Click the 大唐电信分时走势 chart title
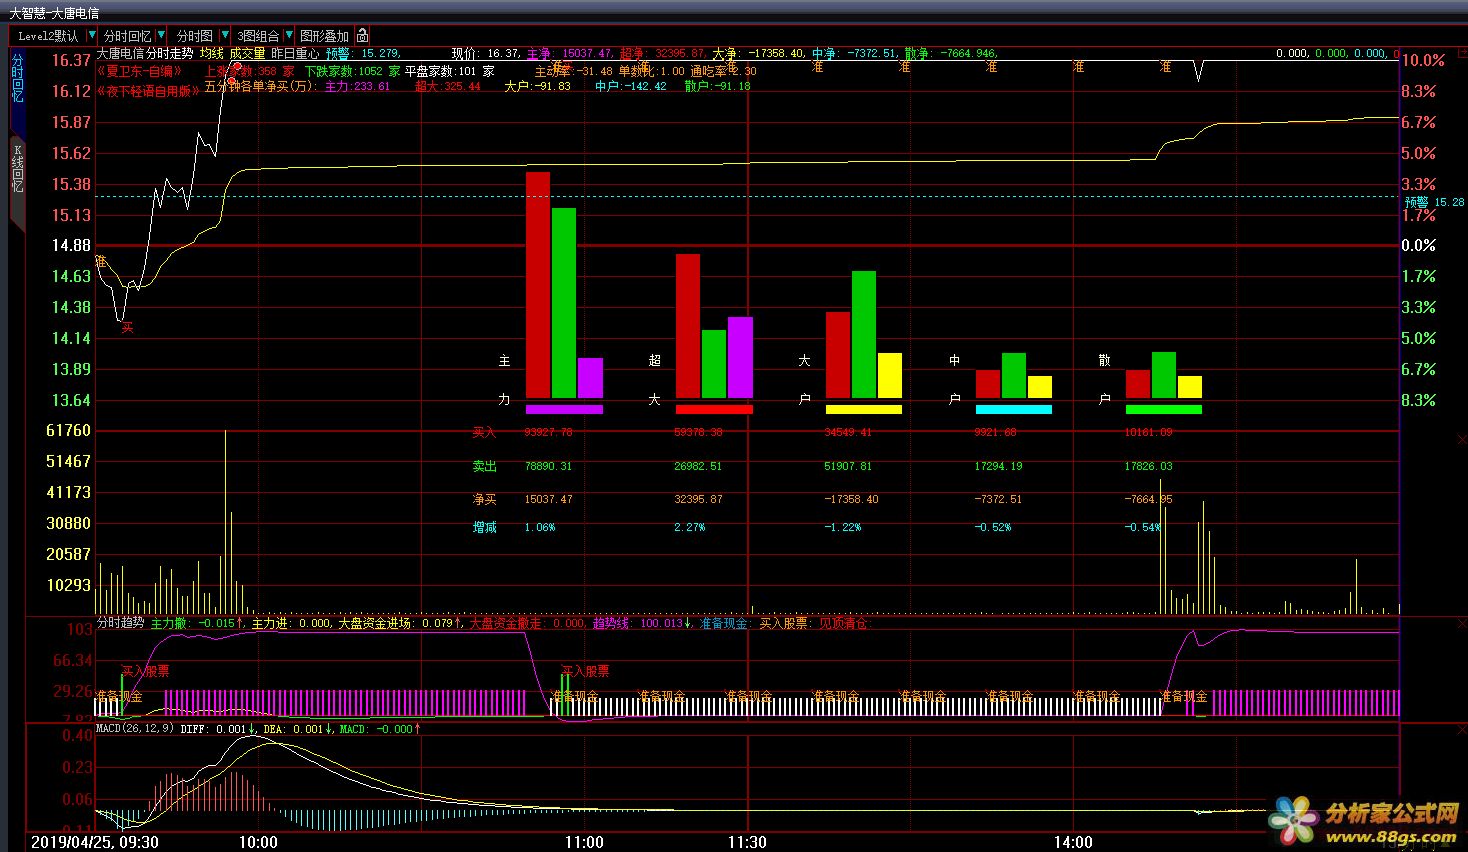The width and height of the screenshot is (1468, 852). point(145,54)
